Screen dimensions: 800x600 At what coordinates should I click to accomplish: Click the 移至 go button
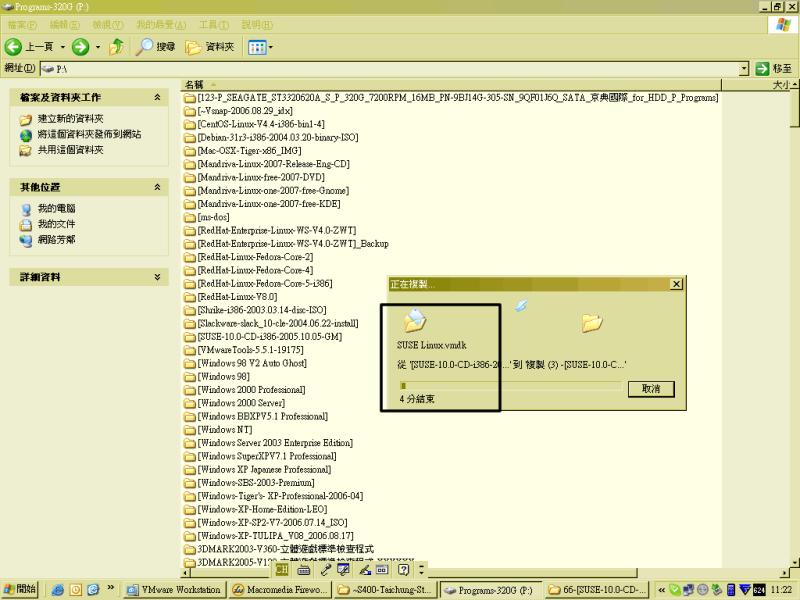[x=773, y=68]
